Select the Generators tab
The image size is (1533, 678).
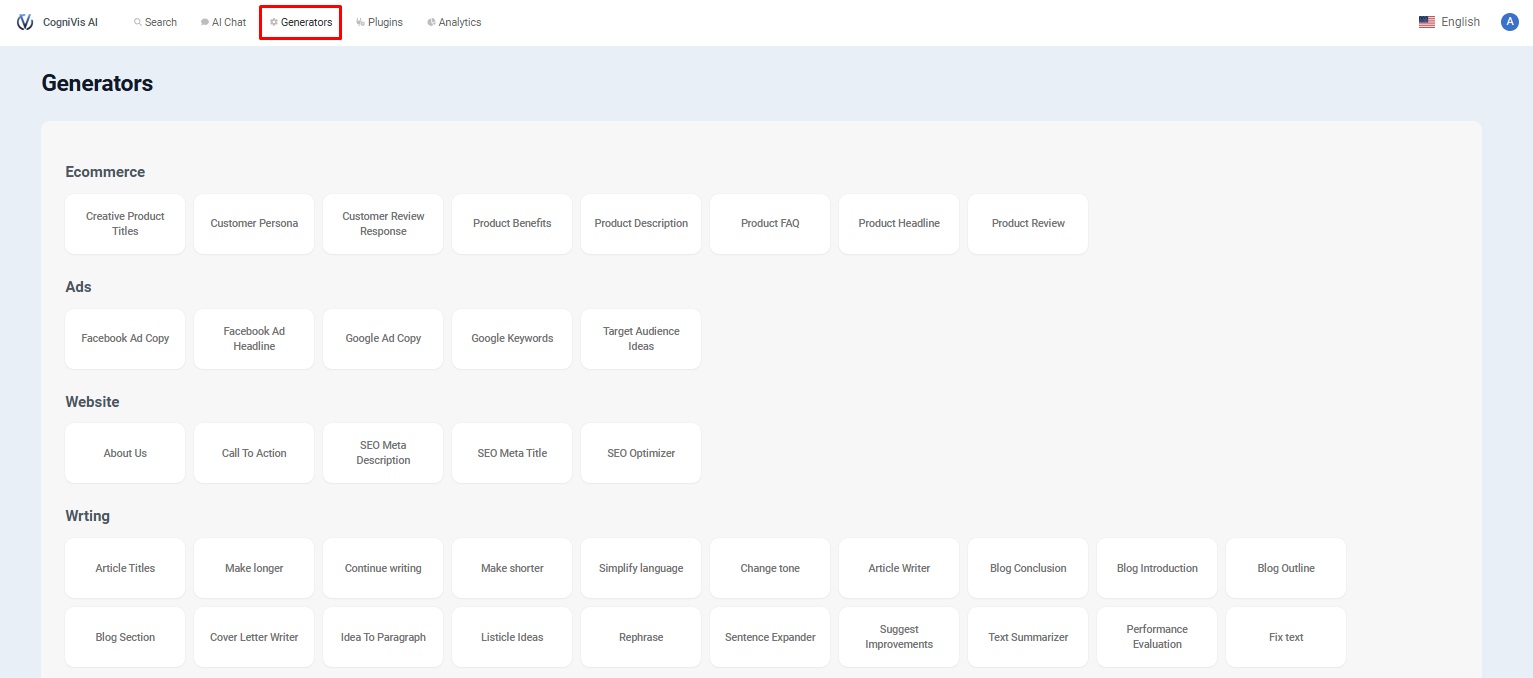[x=301, y=22]
